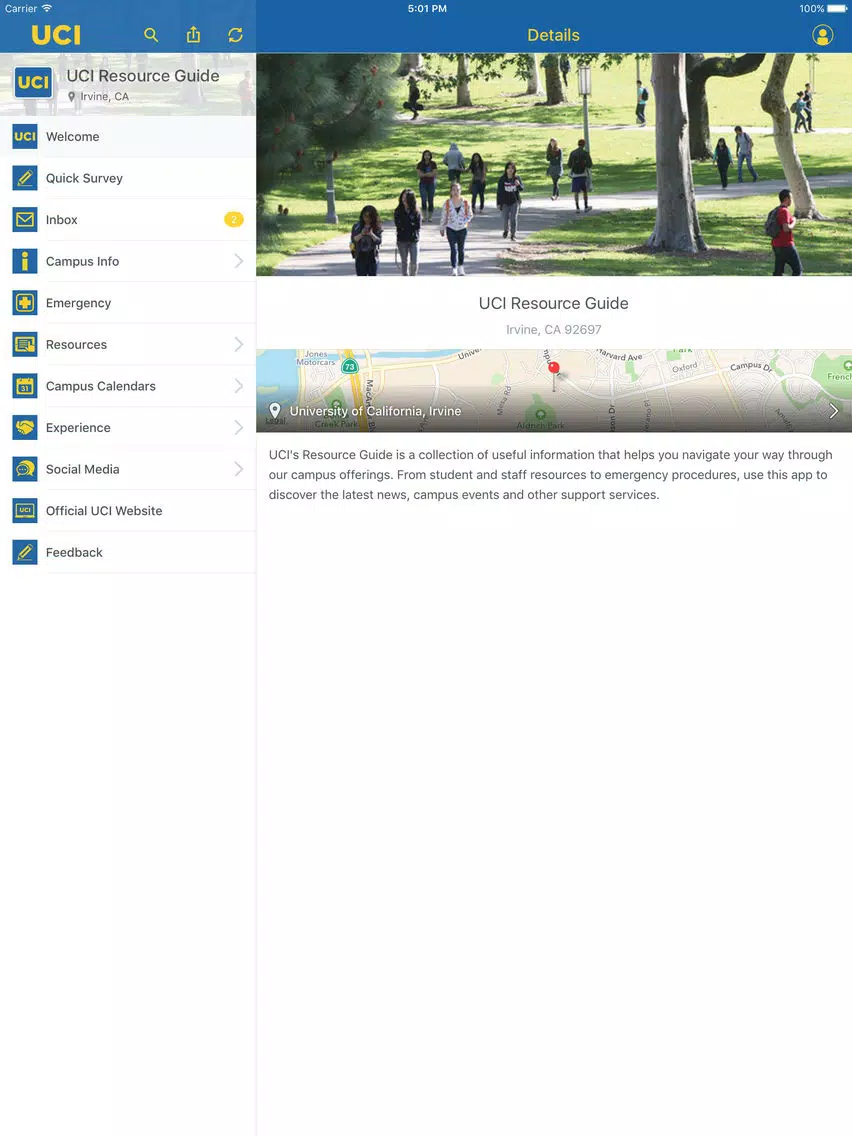Open the Social Media entry

coord(128,469)
